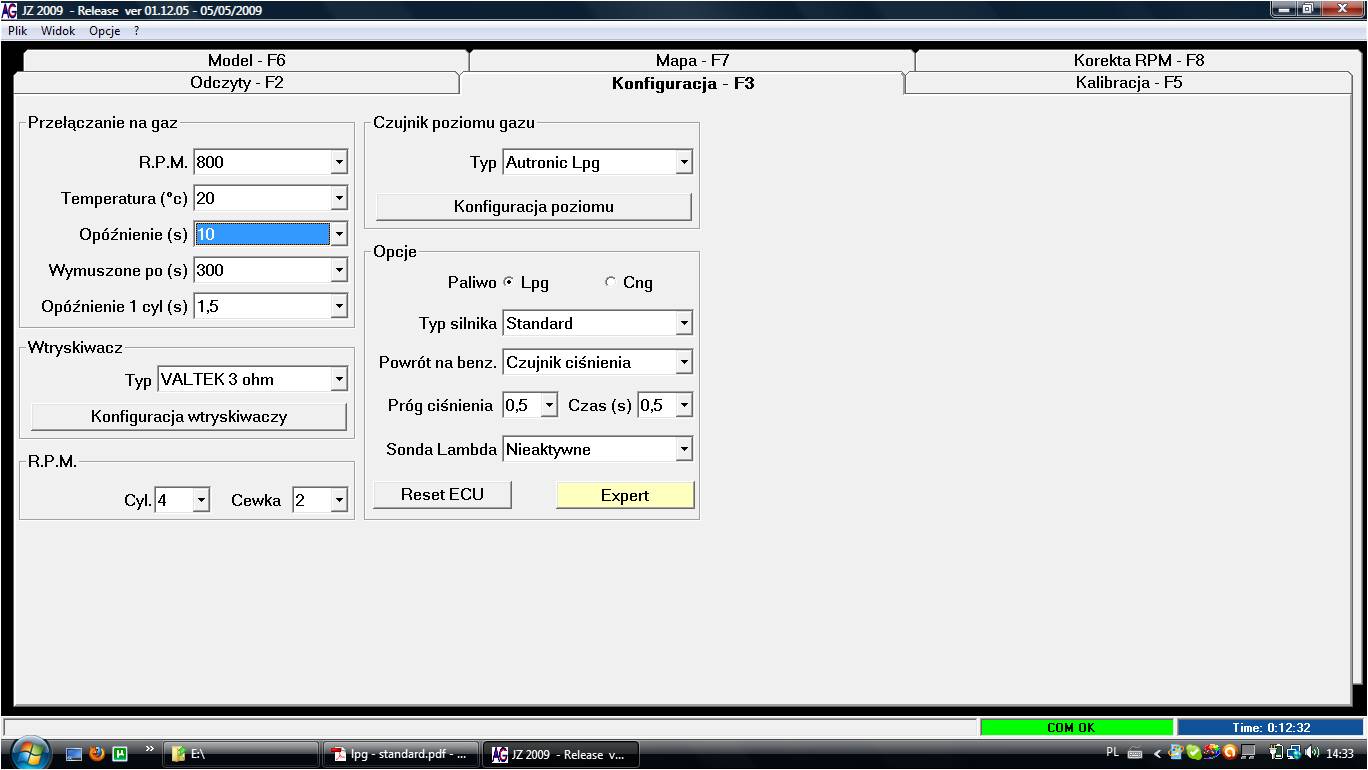Switch to the Odczyty - F2 tab
The image size is (1368, 770).
[236, 83]
